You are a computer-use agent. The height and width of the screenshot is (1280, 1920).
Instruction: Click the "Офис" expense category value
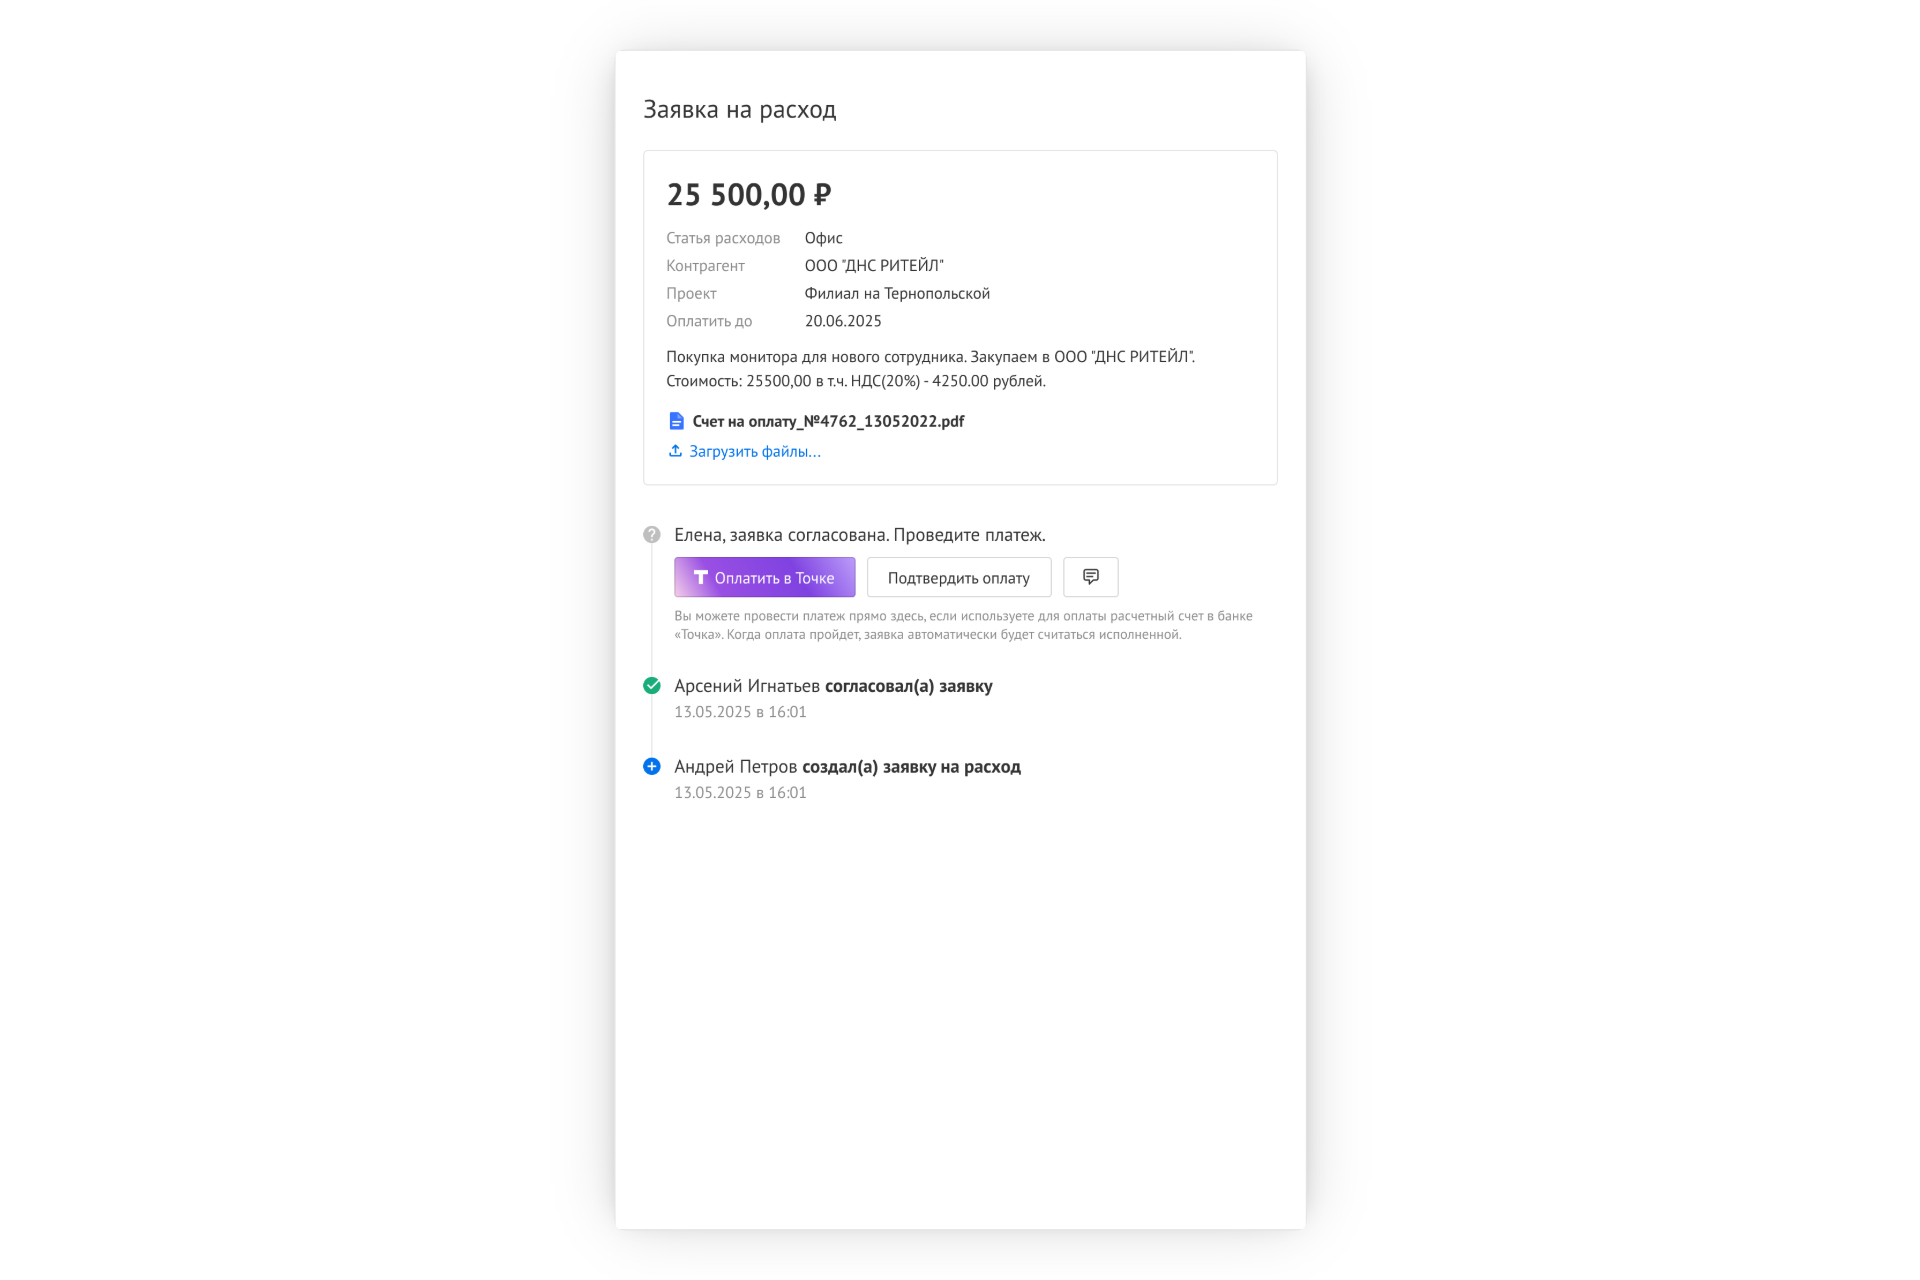click(823, 238)
